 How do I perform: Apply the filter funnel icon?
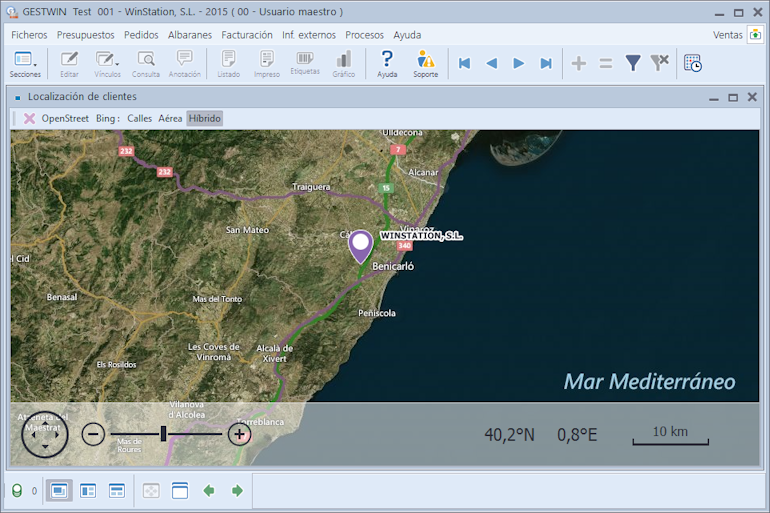click(x=633, y=63)
